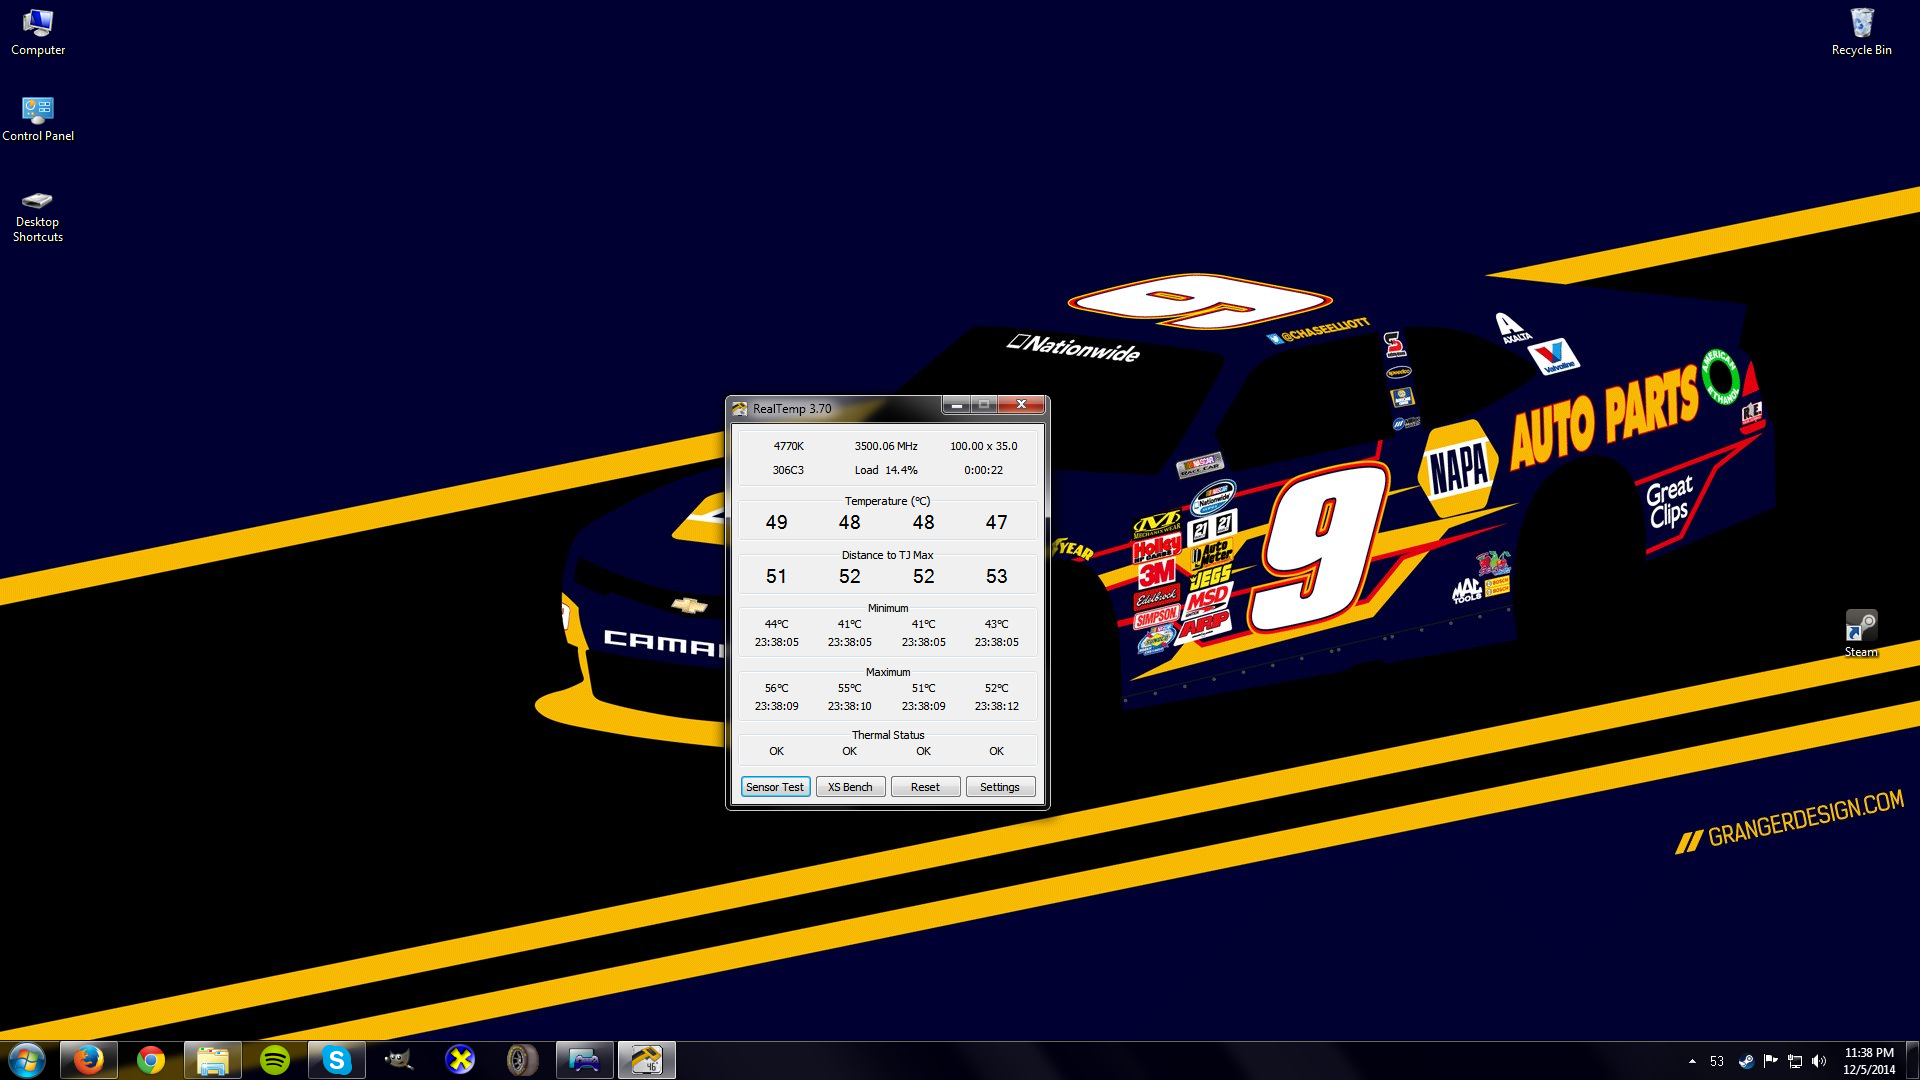Open the Desktop Shortcuts icon
Viewport: 1920px width, 1080px height.
[38, 216]
